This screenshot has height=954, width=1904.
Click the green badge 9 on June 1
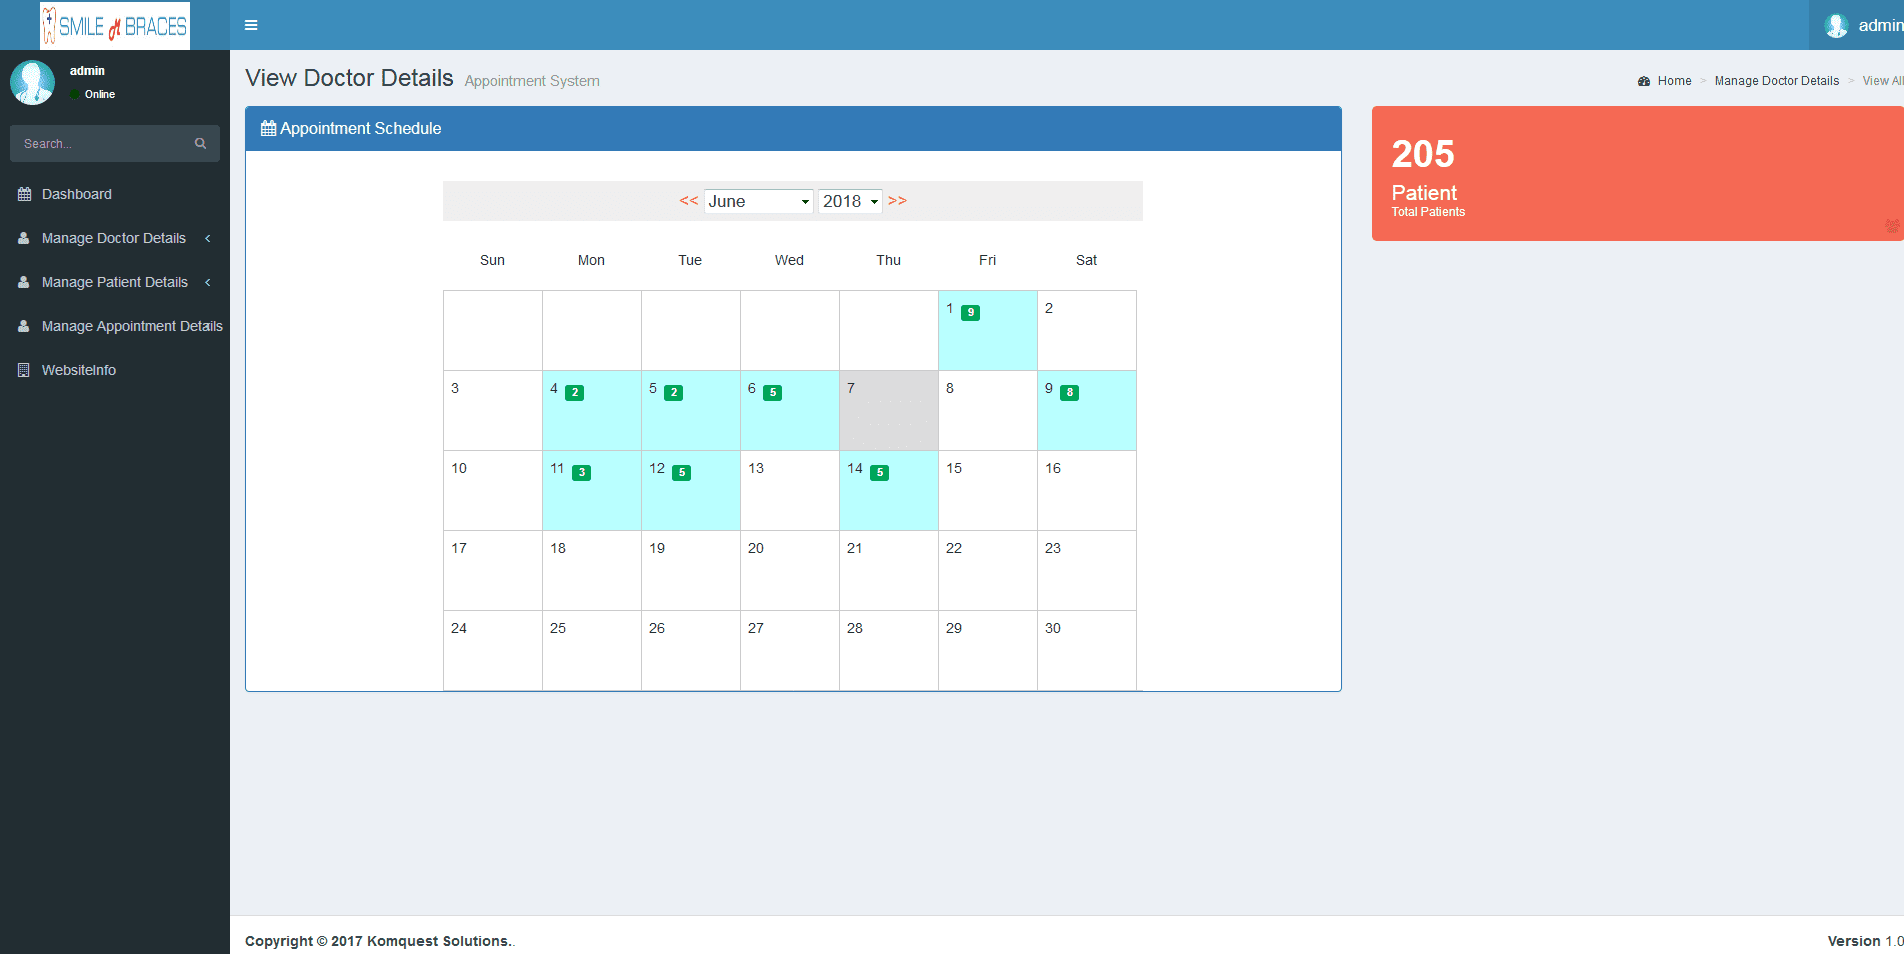pos(970,313)
